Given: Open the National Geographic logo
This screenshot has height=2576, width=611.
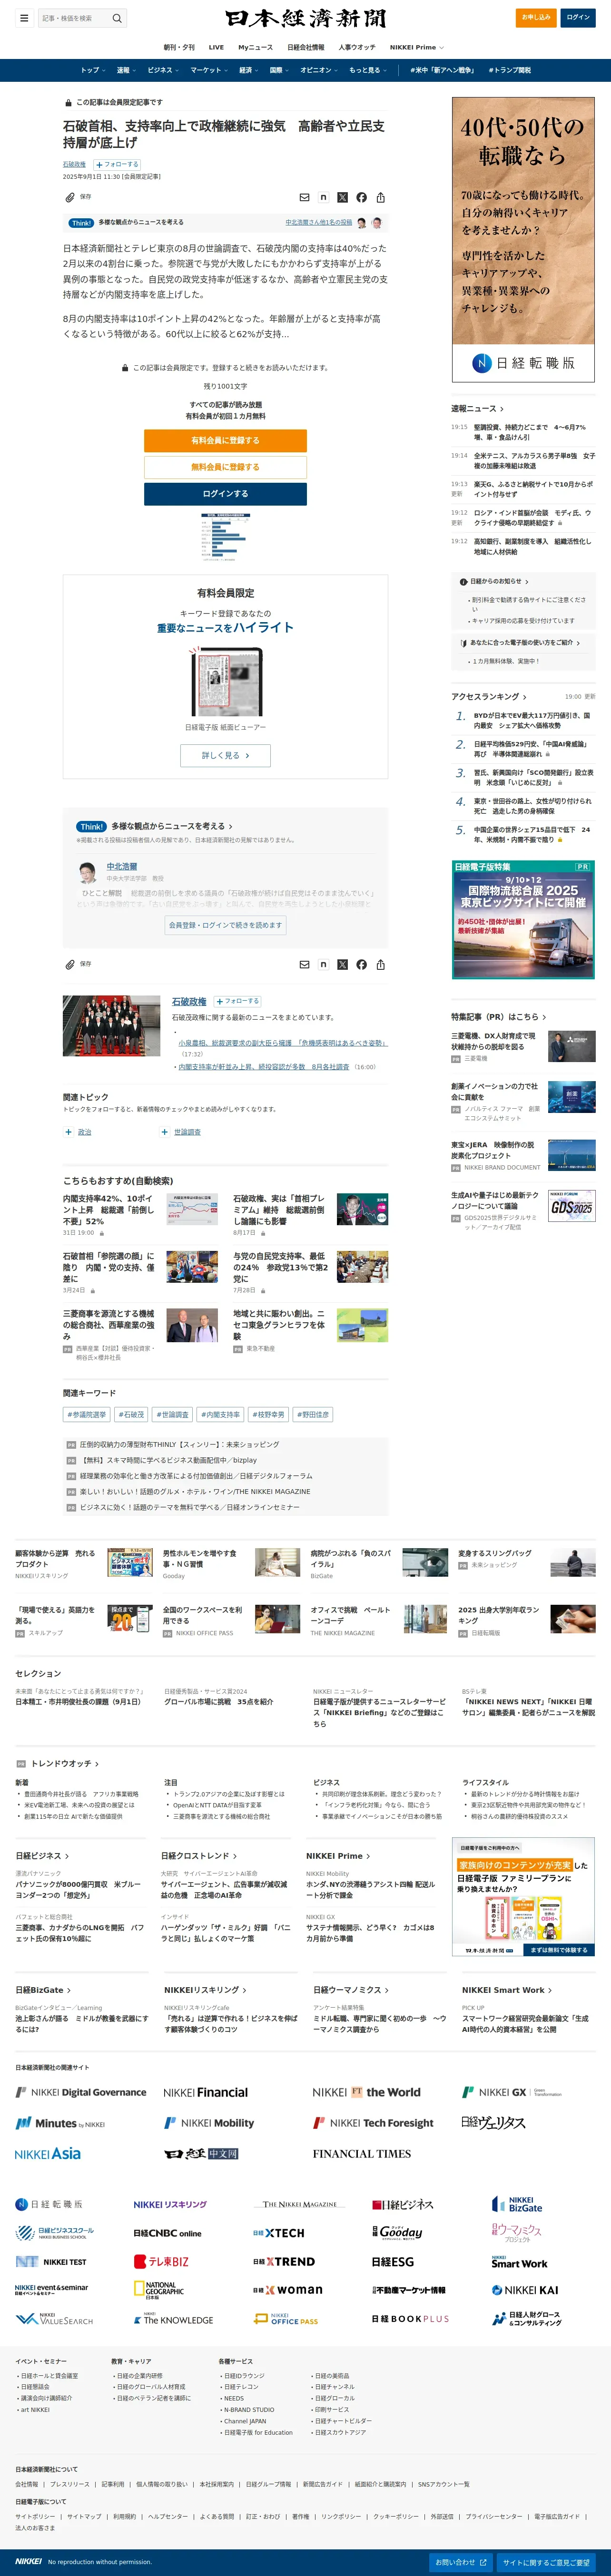Looking at the screenshot, I should (159, 2290).
